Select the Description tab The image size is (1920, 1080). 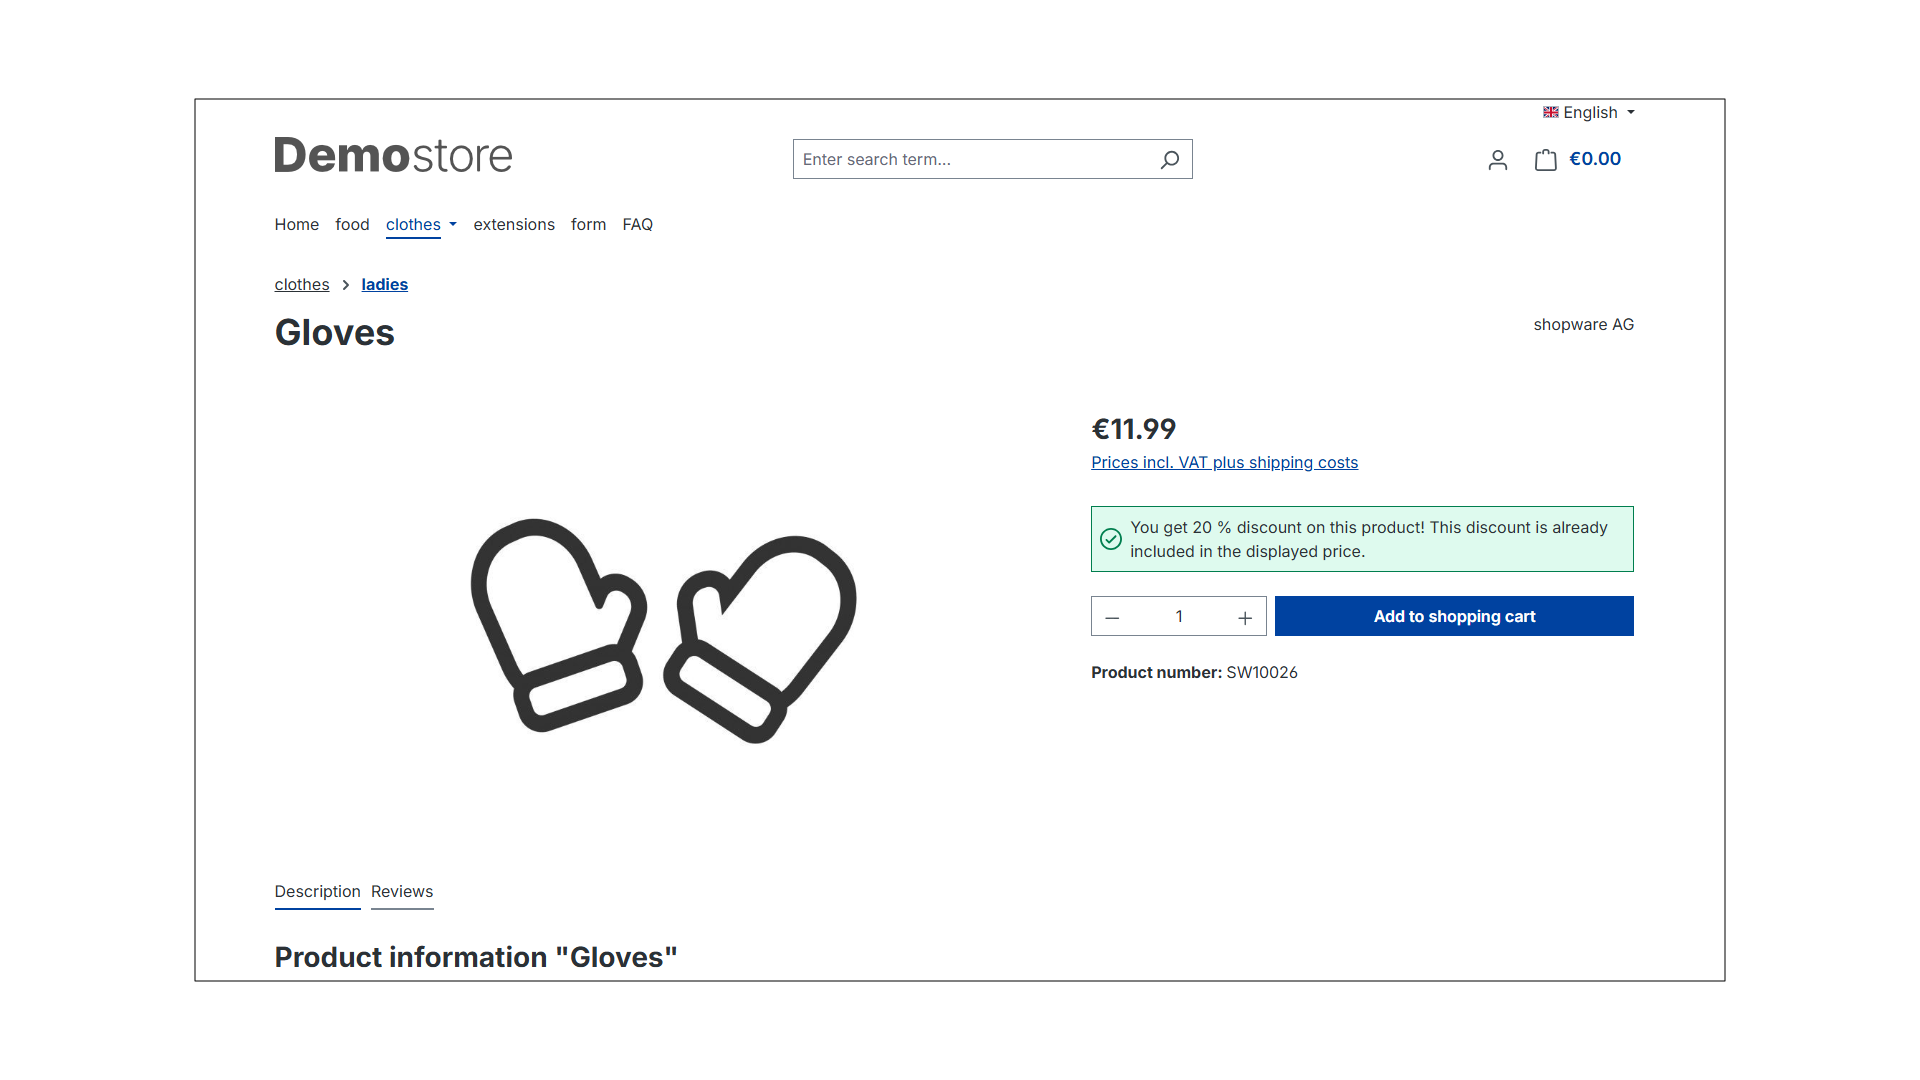318,892
